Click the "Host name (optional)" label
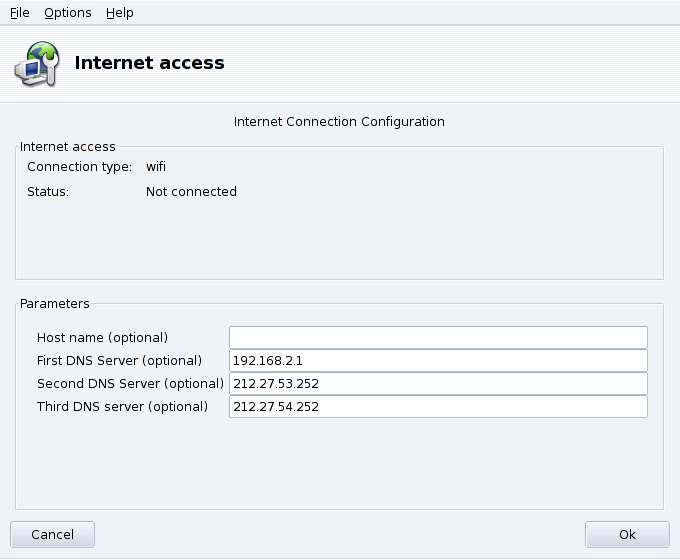Image resolution: width=680 pixels, height=560 pixels. 102,337
